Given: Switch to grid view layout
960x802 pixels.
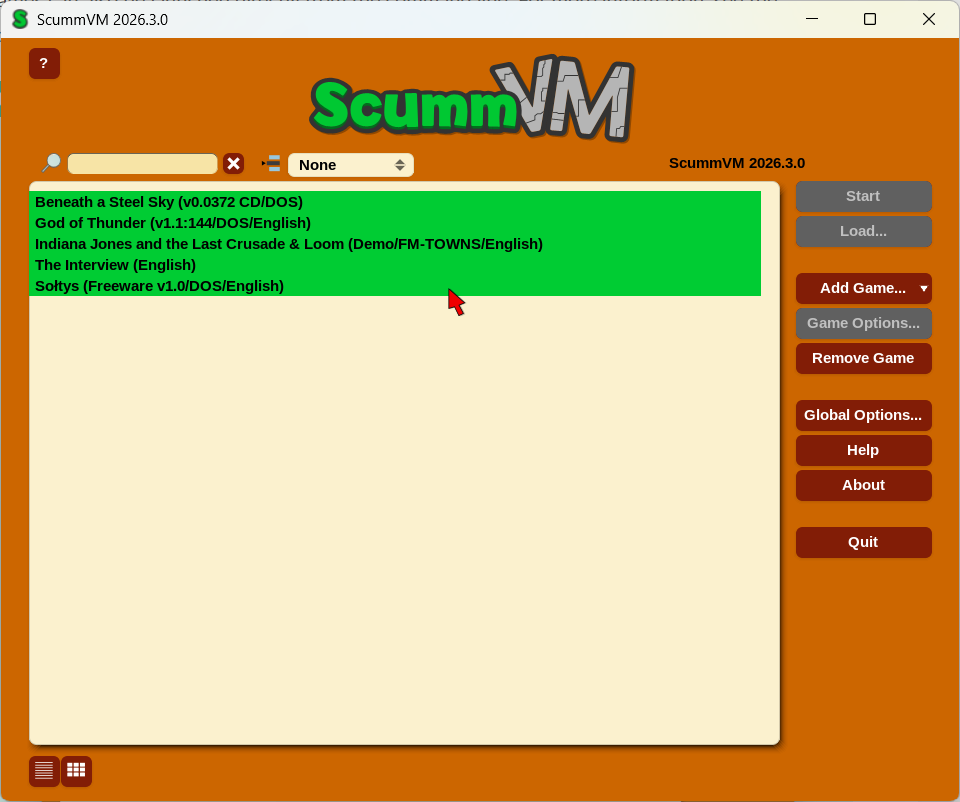Looking at the screenshot, I should [x=77, y=771].
